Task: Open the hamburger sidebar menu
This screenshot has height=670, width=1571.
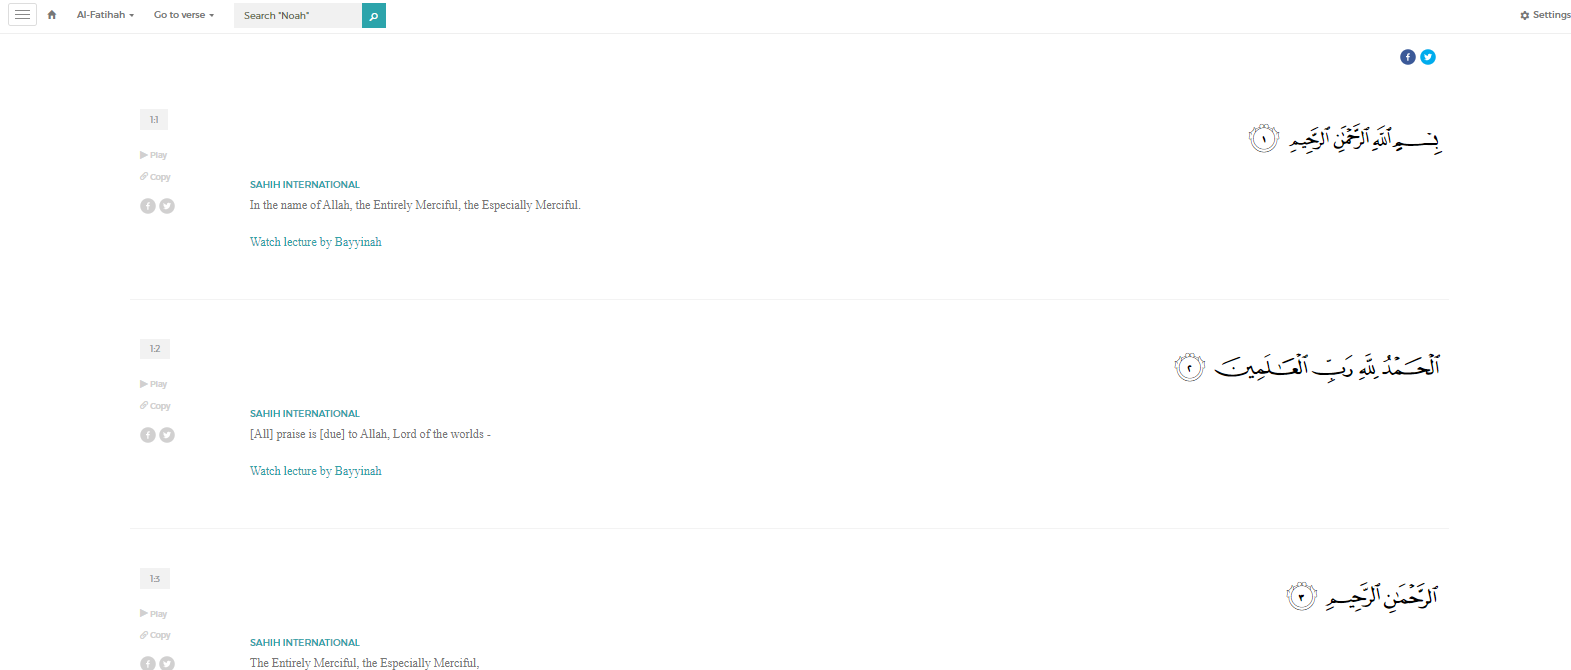Action: [22, 15]
